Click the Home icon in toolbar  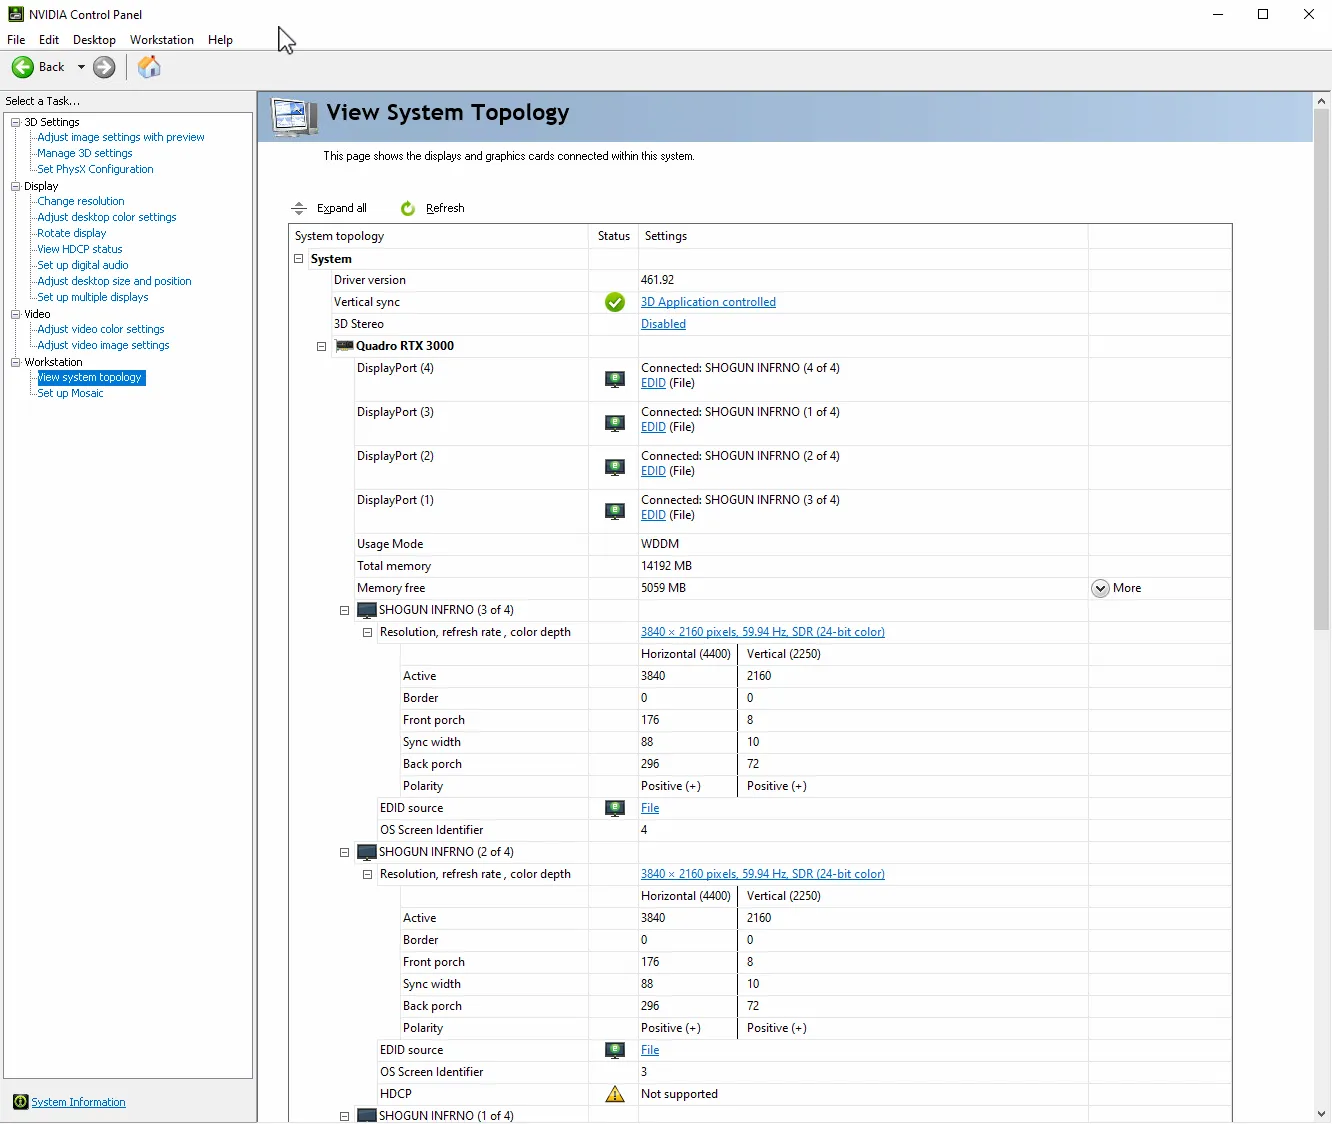(149, 67)
